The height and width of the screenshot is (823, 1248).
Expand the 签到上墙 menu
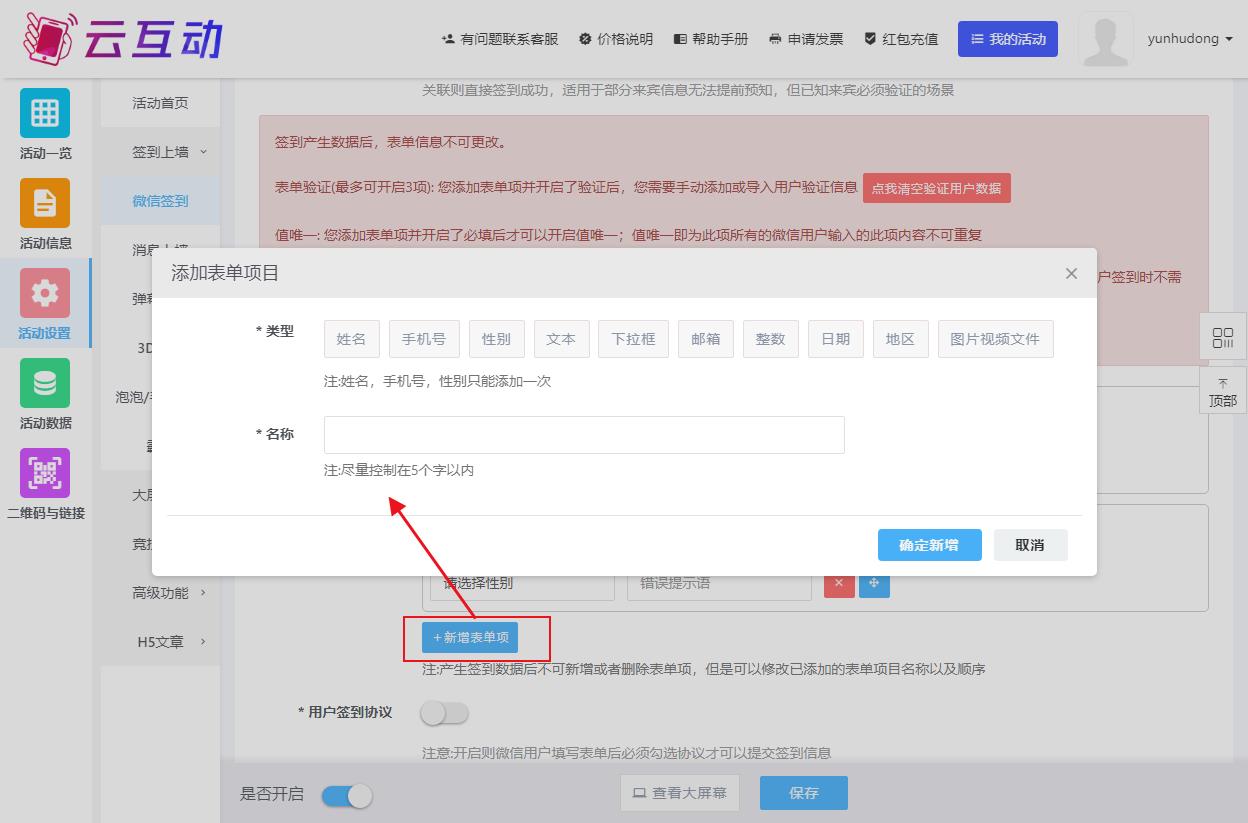[x=160, y=152]
